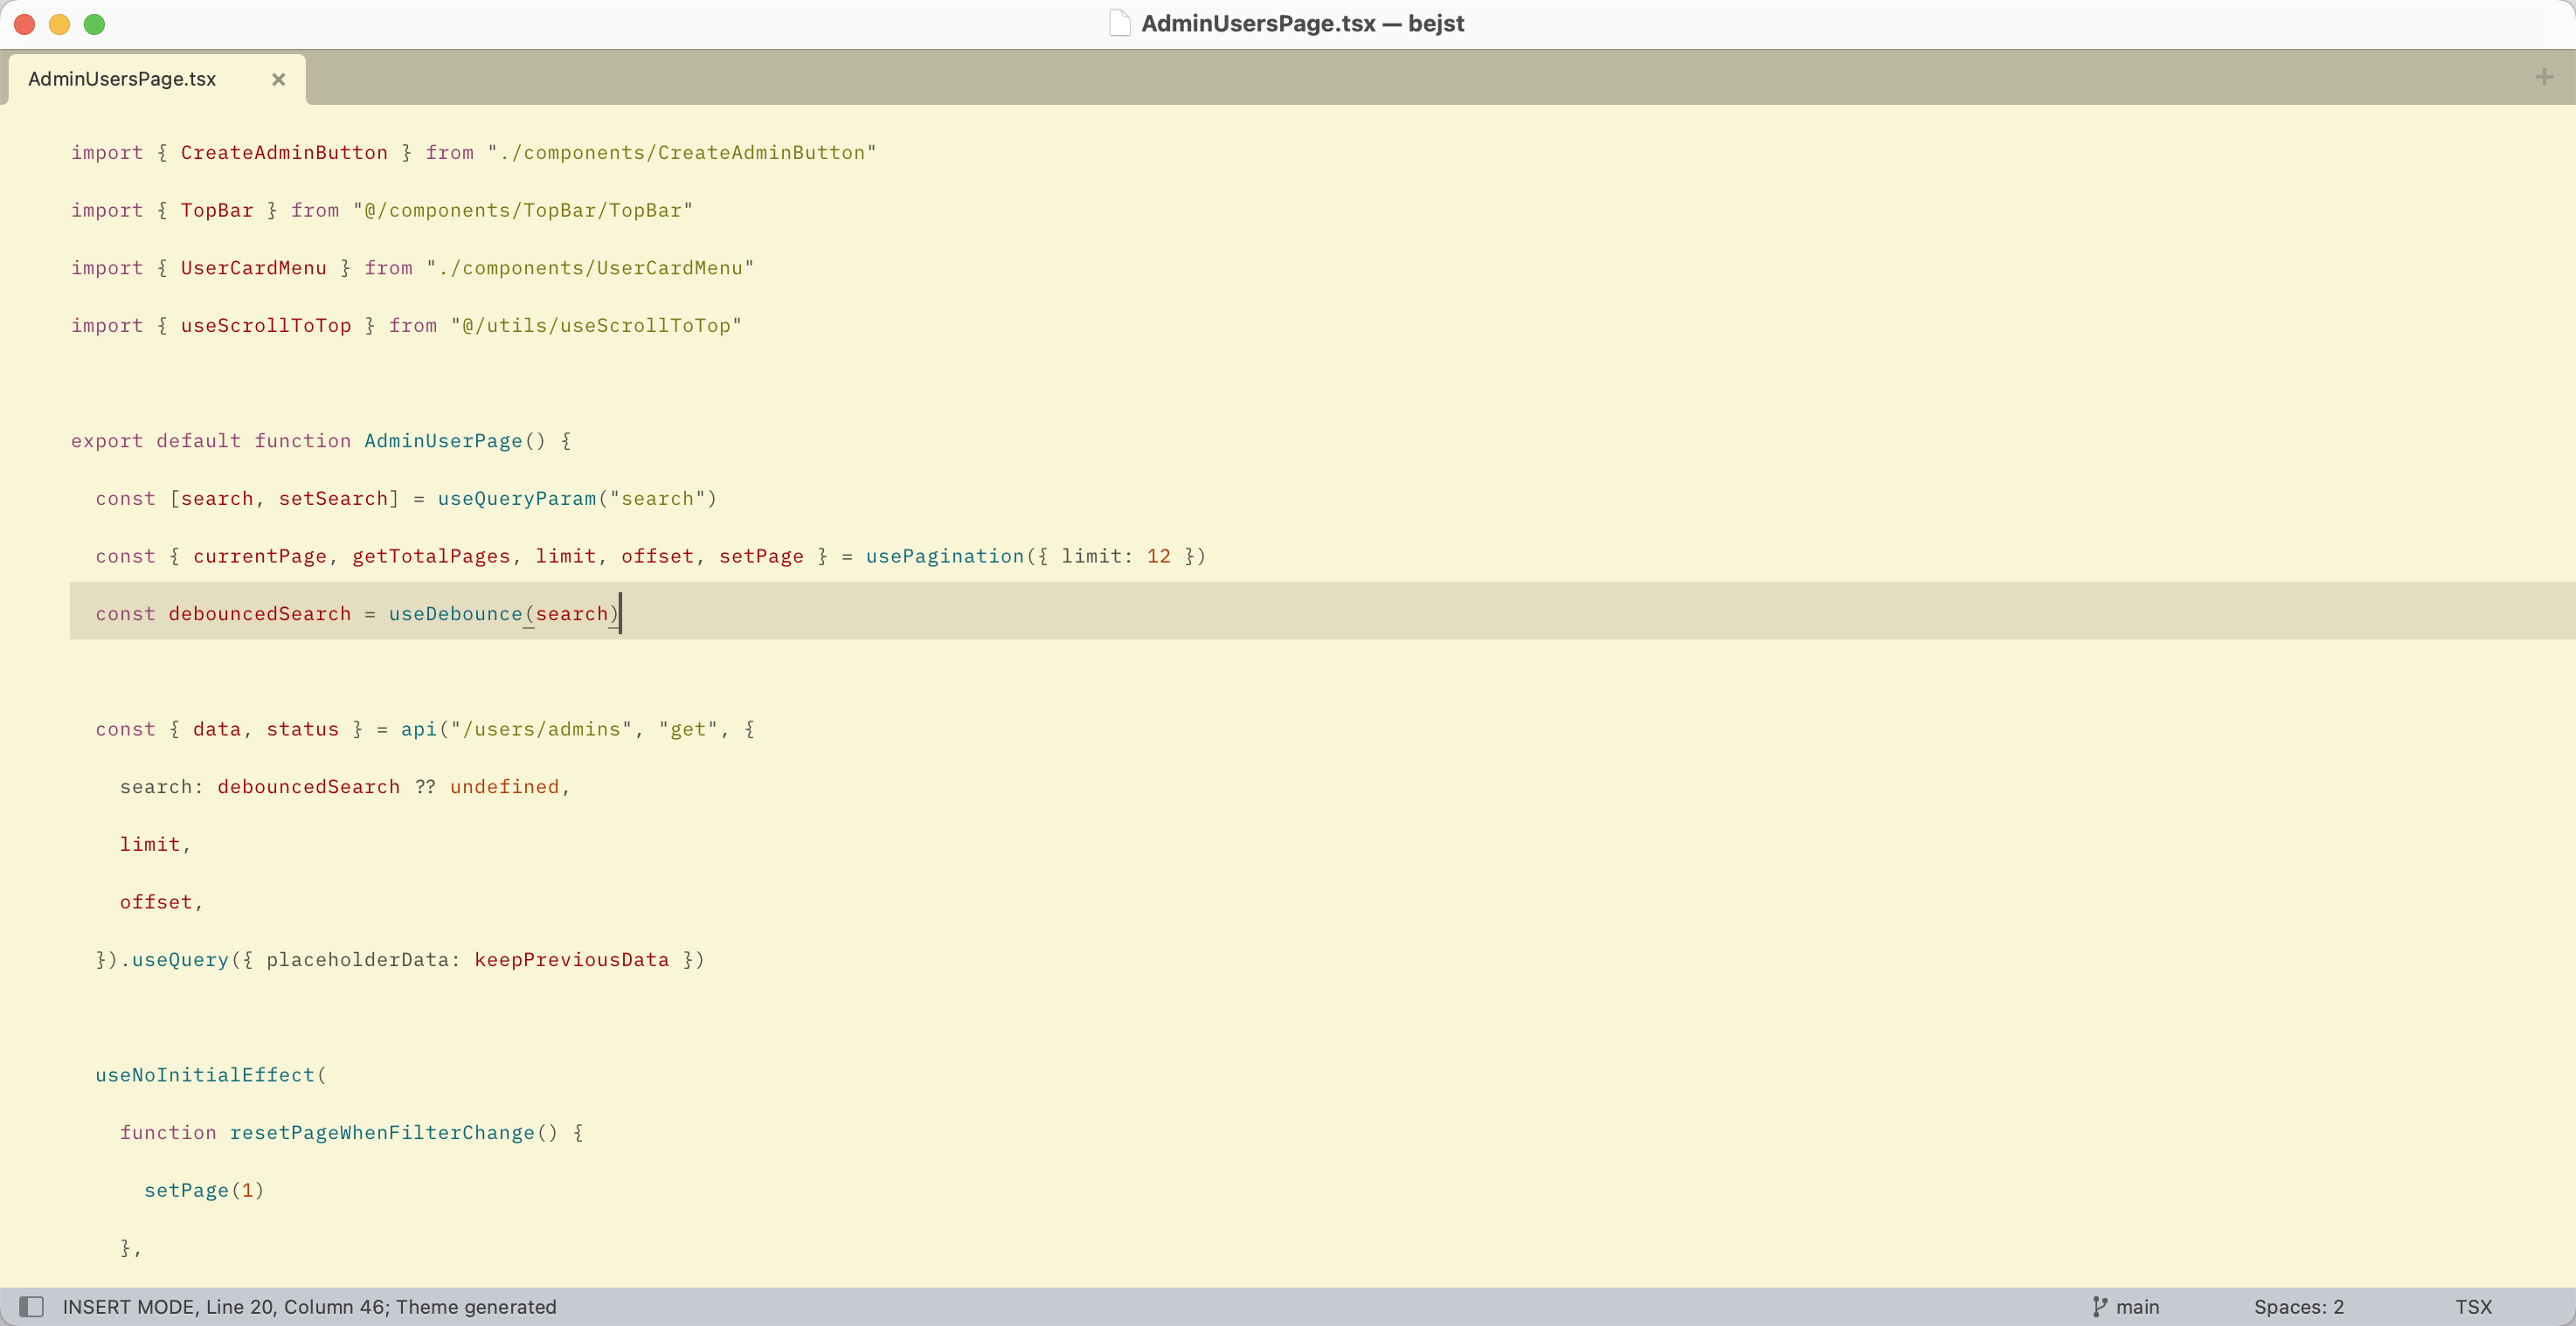2576x1326 pixels.
Task: Click the "/users/admins" string literal
Action: point(541,729)
